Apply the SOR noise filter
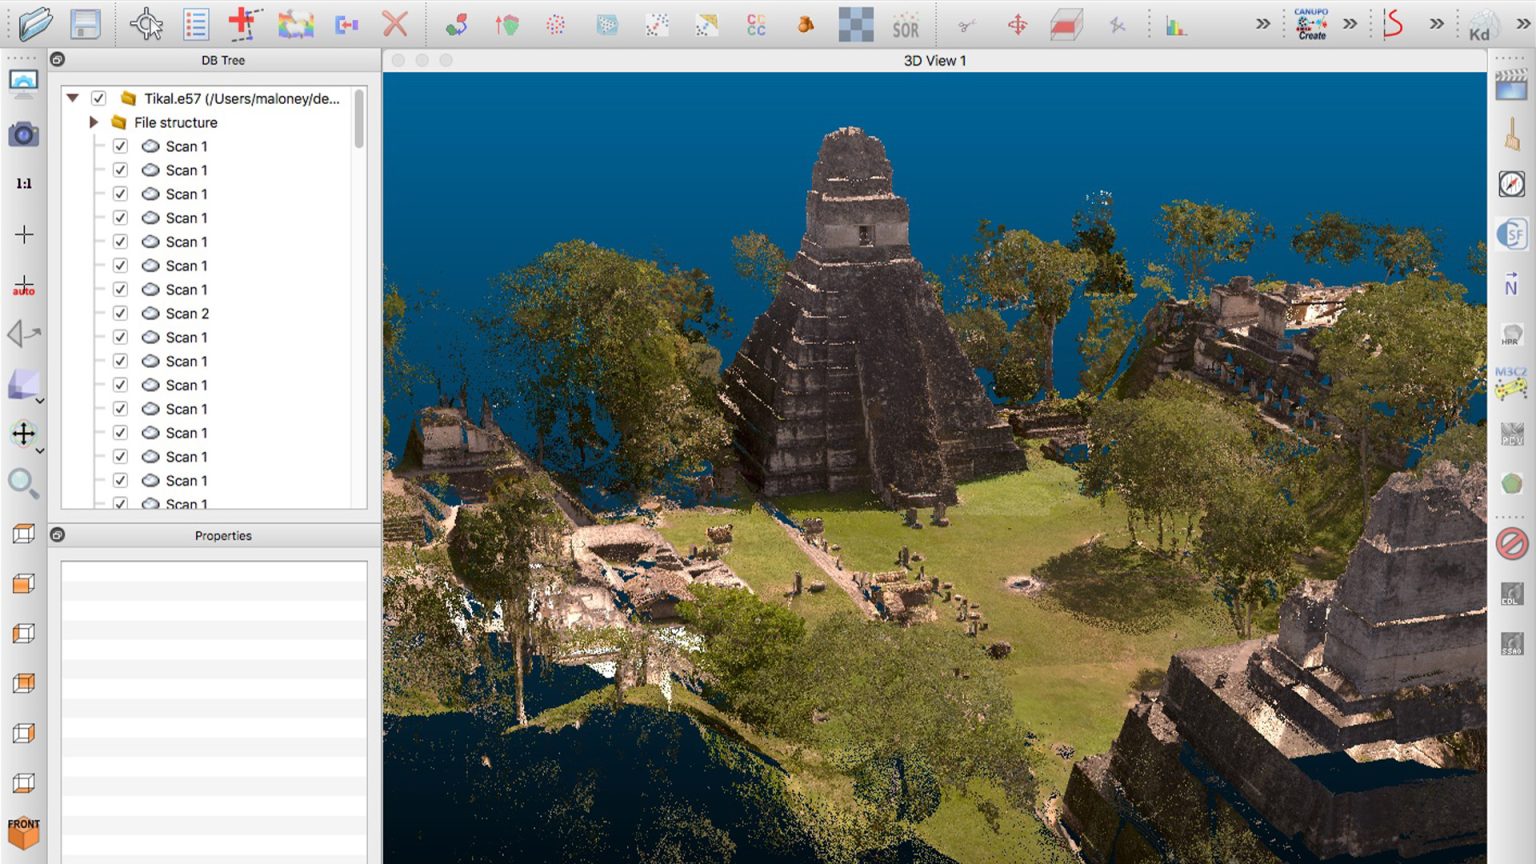The width and height of the screenshot is (1536, 864). pyautogui.click(x=905, y=23)
